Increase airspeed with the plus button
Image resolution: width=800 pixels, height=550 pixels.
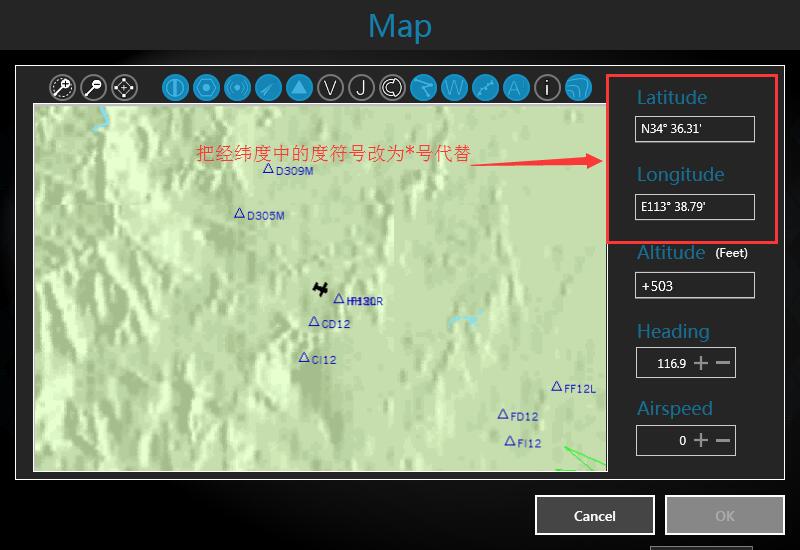point(701,440)
